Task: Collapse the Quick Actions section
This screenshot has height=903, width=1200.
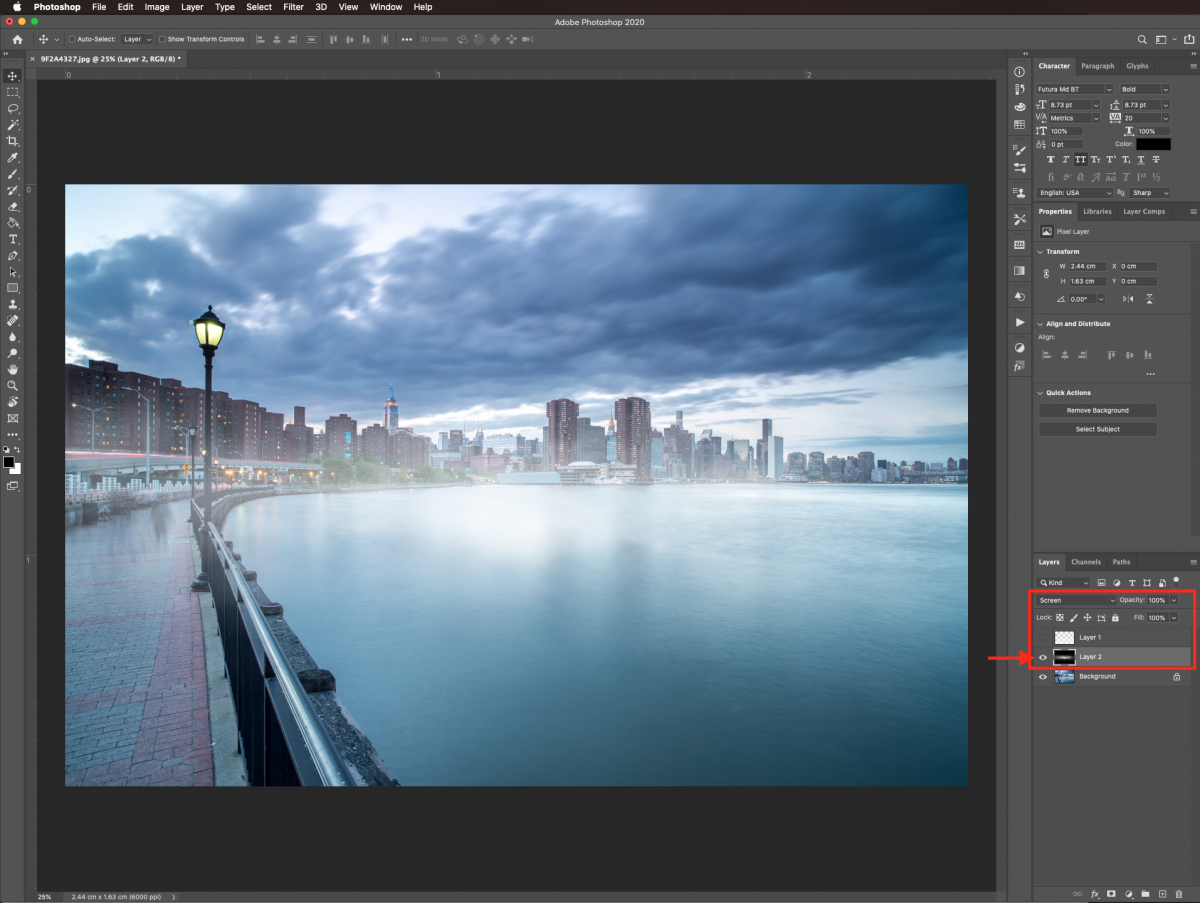Action: (x=1041, y=393)
